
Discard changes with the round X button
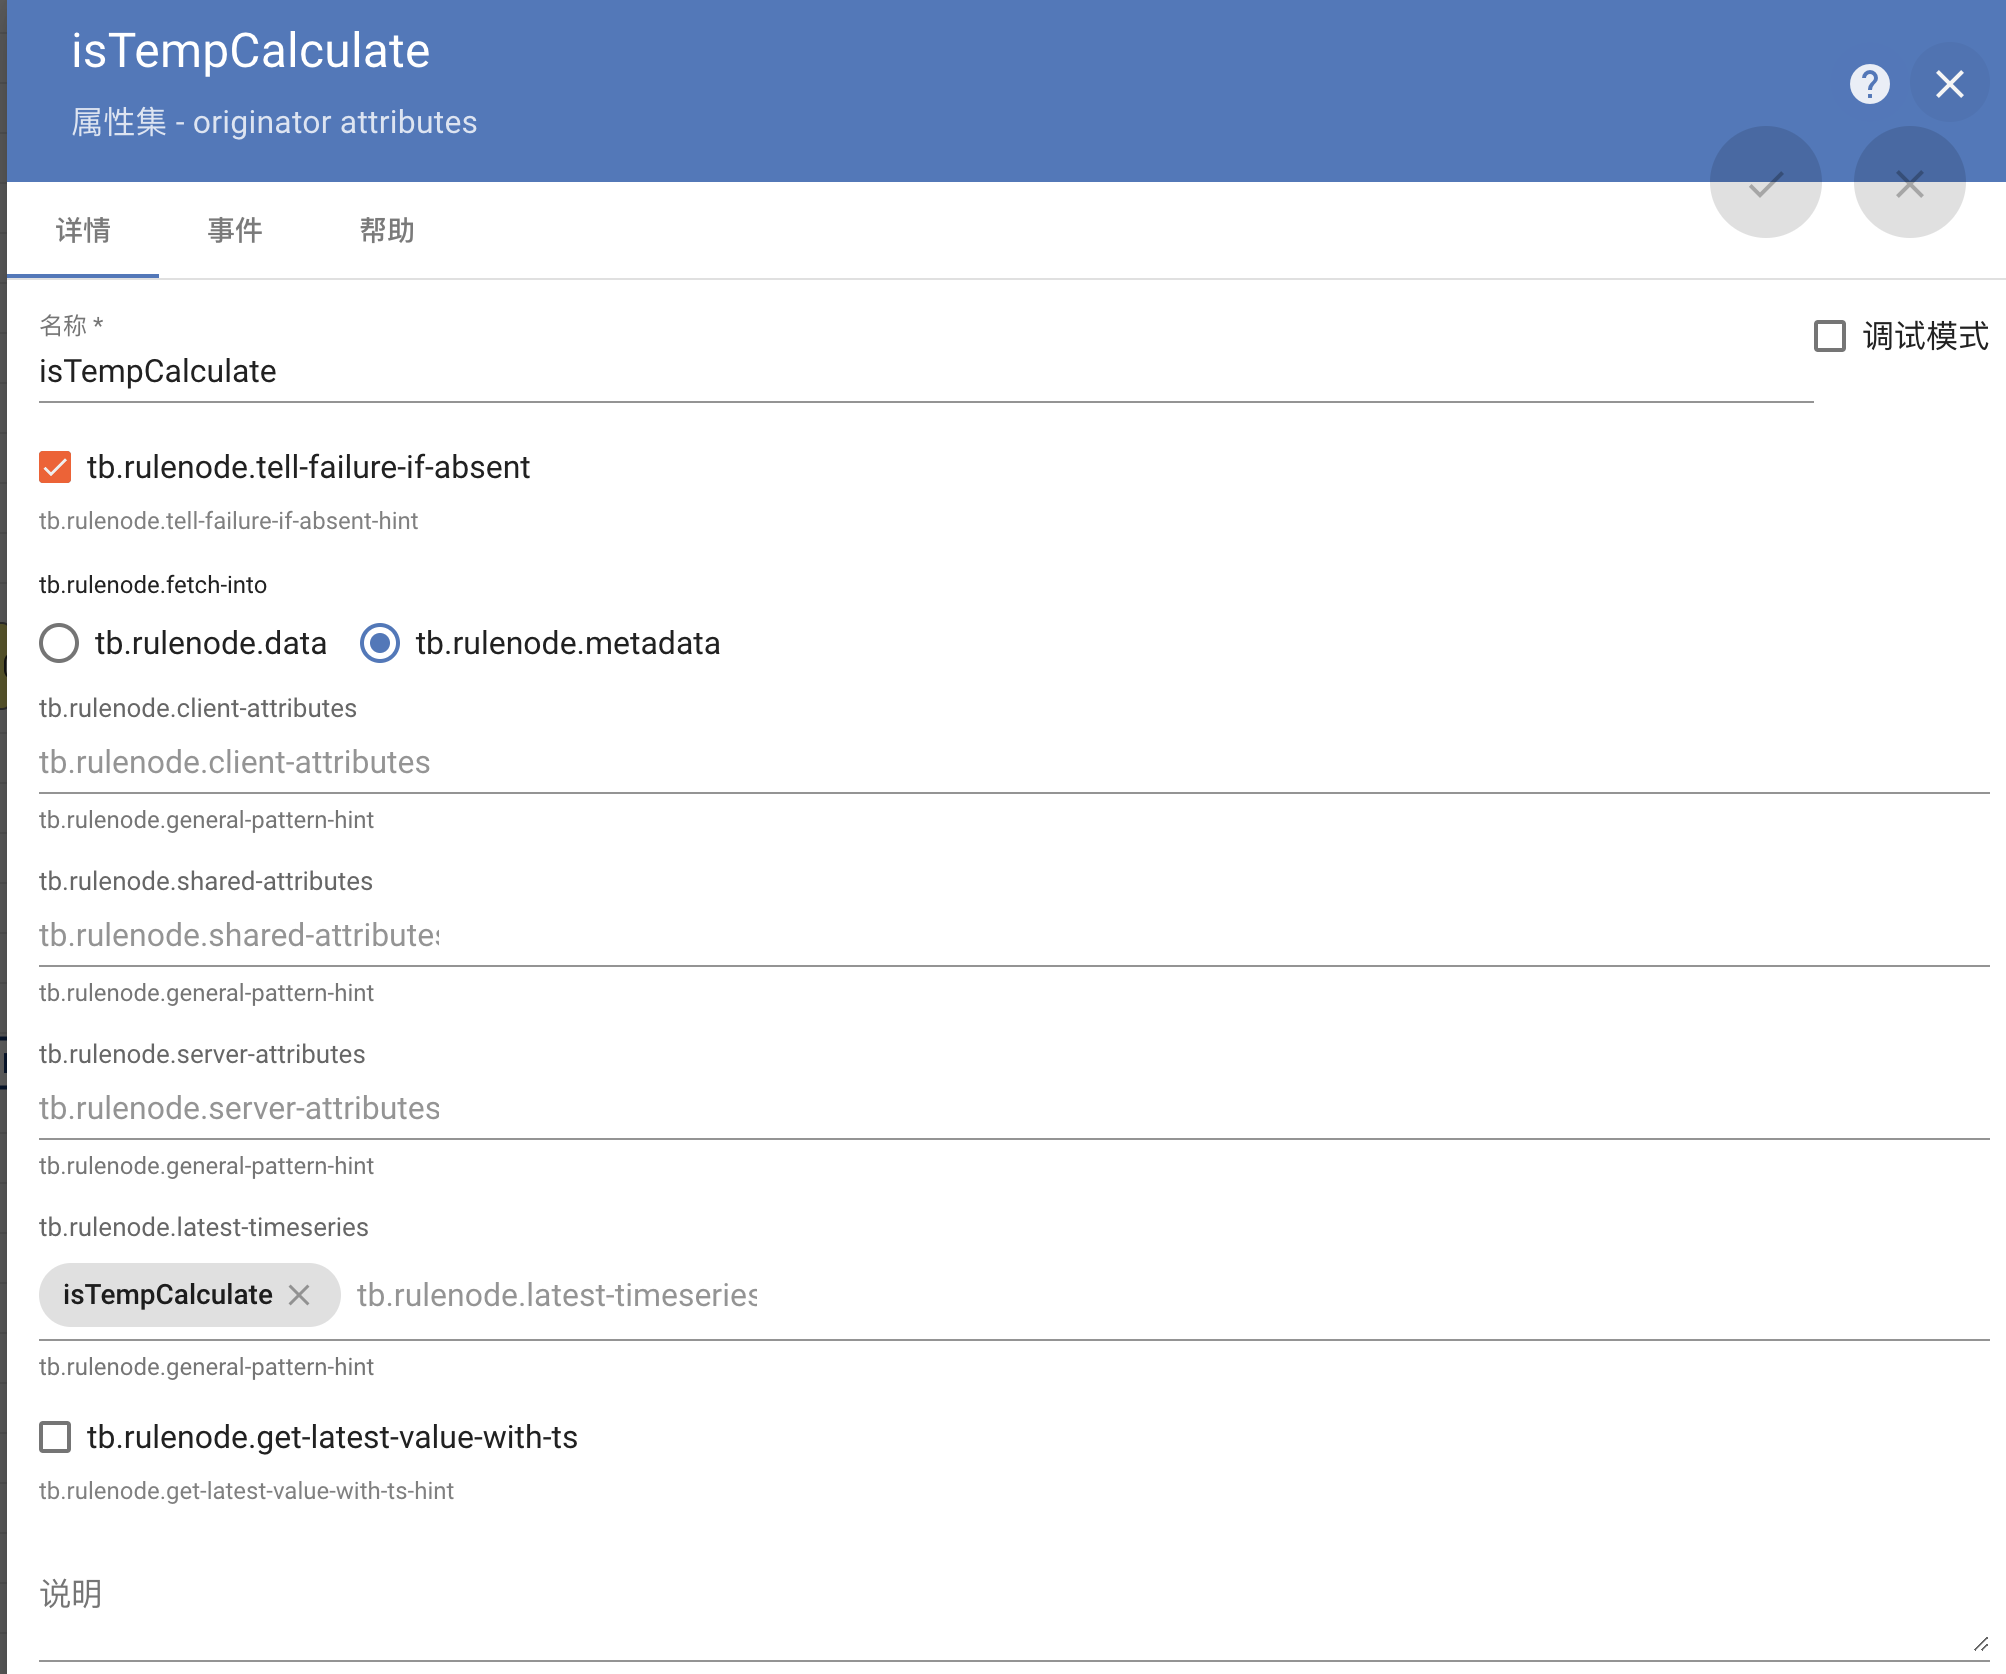tap(1909, 183)
